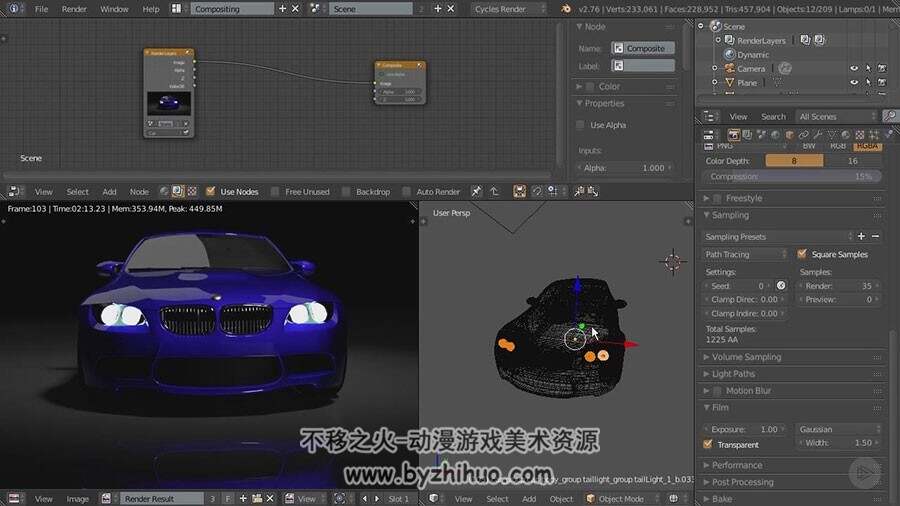
Task: Add a new scene with plus button
Action: tap(437, 9)
